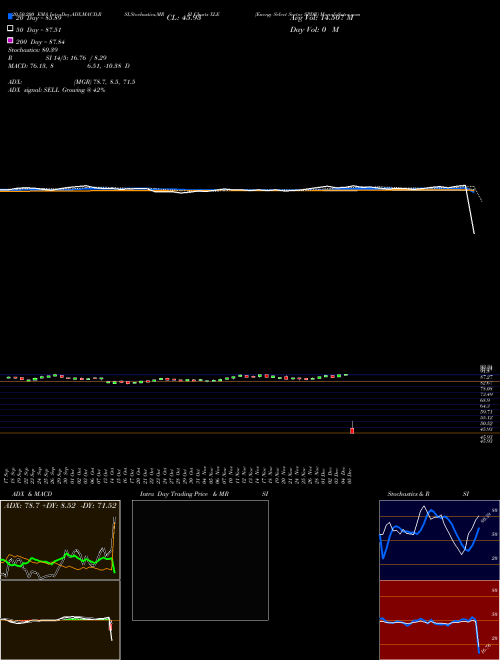Viewport: 500px width, 660px height.
Task: Select the '50 Day = 87.51' legend text
Action: (39, 30)
